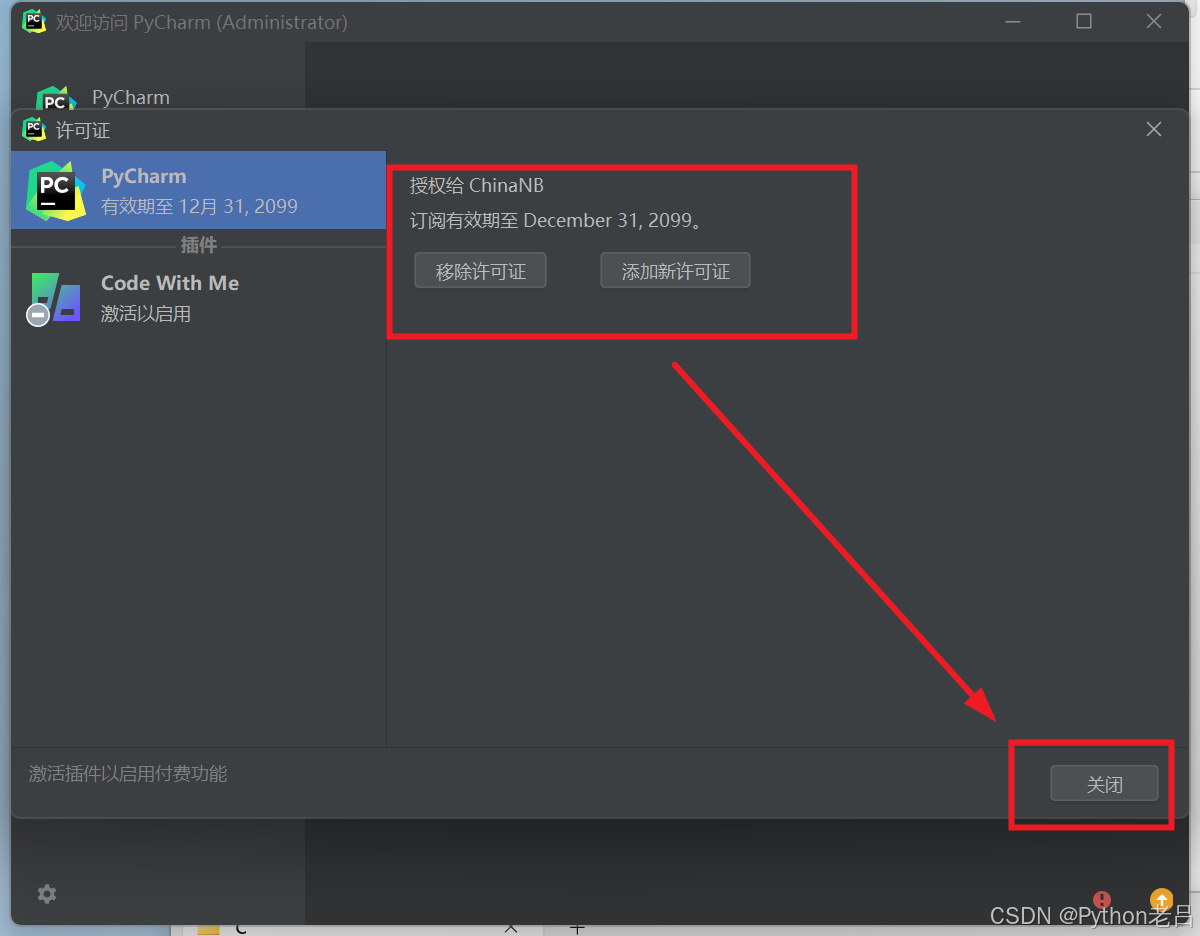Screen dimensions: 1200x936
Task: Click the 移除许可证 button
Action: pos(480,271)
